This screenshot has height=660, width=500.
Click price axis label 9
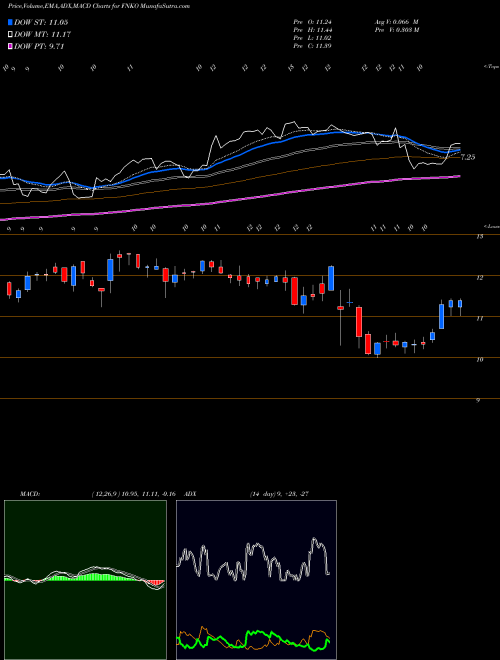[x=478, y=400]
